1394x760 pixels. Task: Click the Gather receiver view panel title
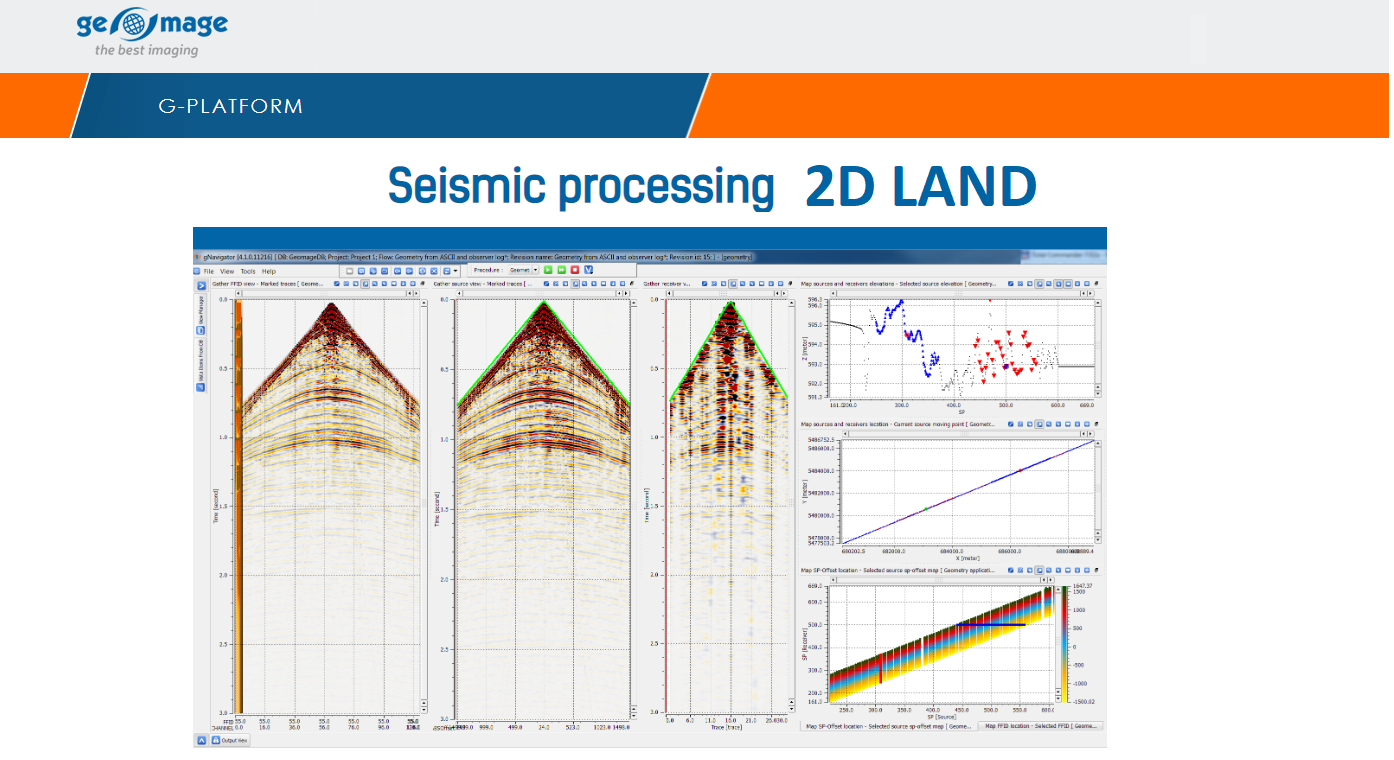click(x=668, y=284)
